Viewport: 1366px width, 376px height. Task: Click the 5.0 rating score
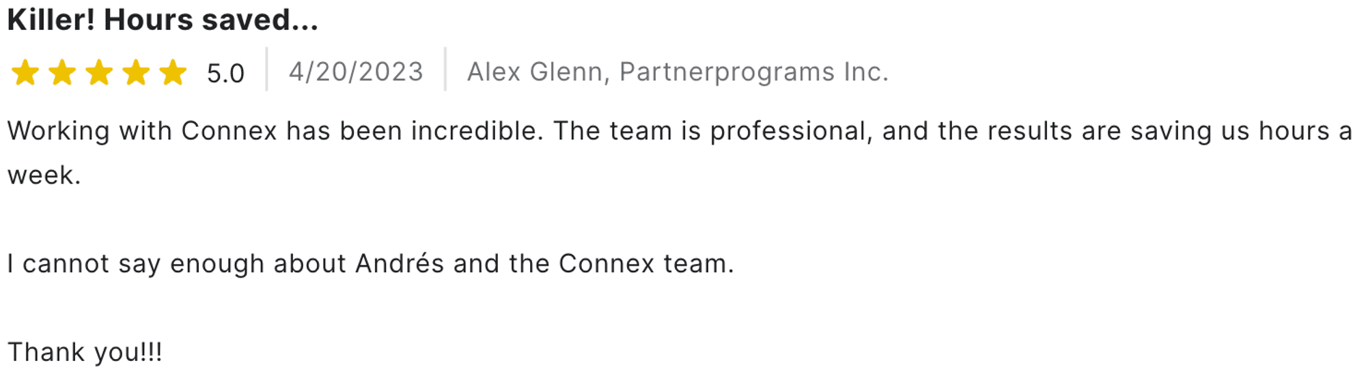(226, 74)
